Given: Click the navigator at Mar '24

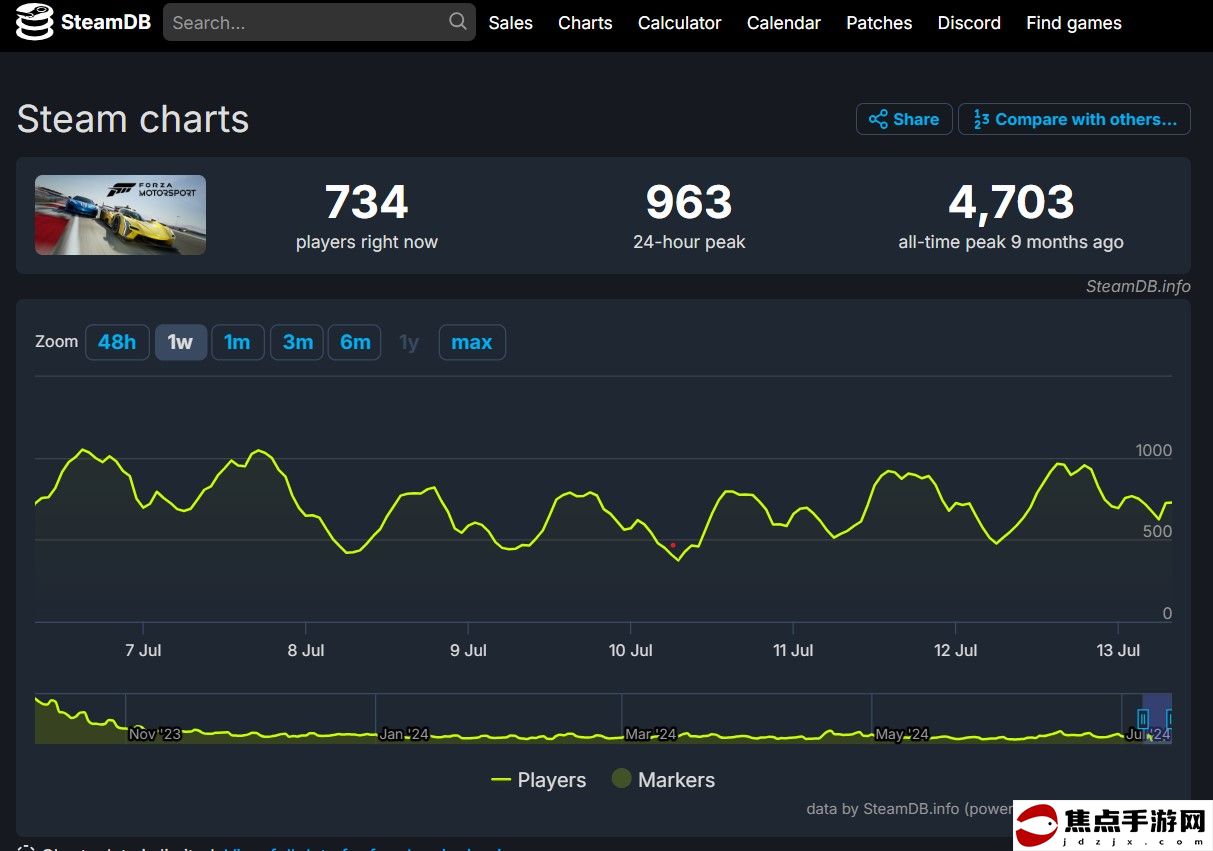Looking at the screenshot, I should click(651, 734).
